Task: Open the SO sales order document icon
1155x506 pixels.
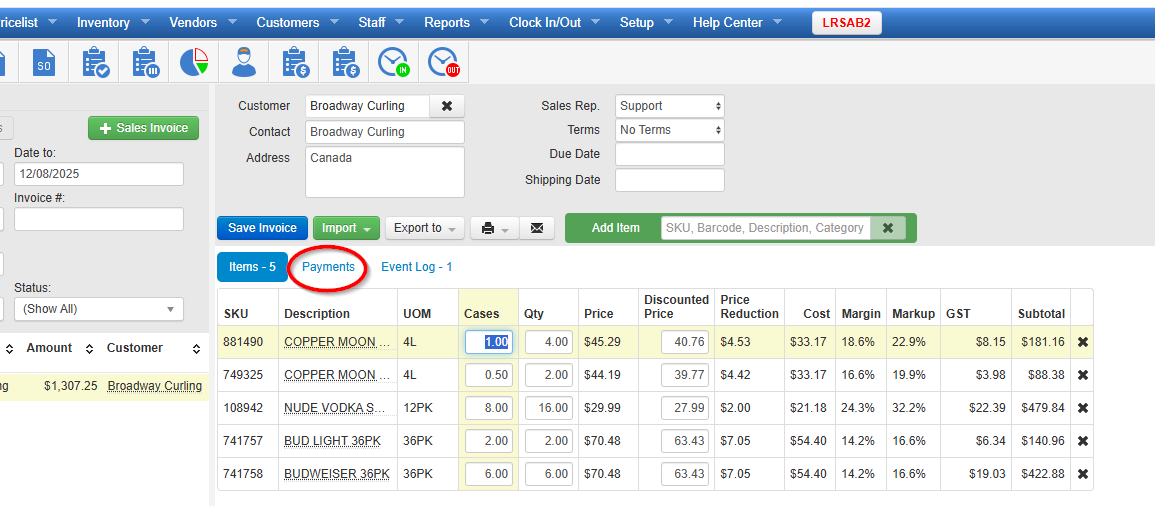Action: (44, 62)
